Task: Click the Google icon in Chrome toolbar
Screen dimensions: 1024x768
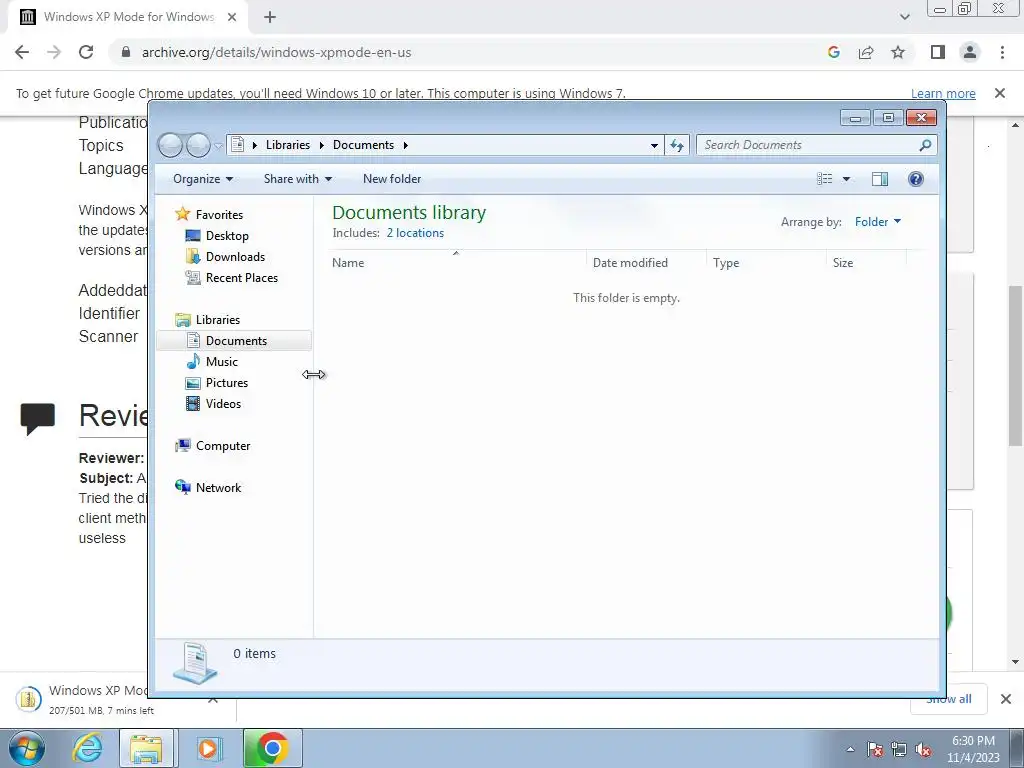Action: 833,52
